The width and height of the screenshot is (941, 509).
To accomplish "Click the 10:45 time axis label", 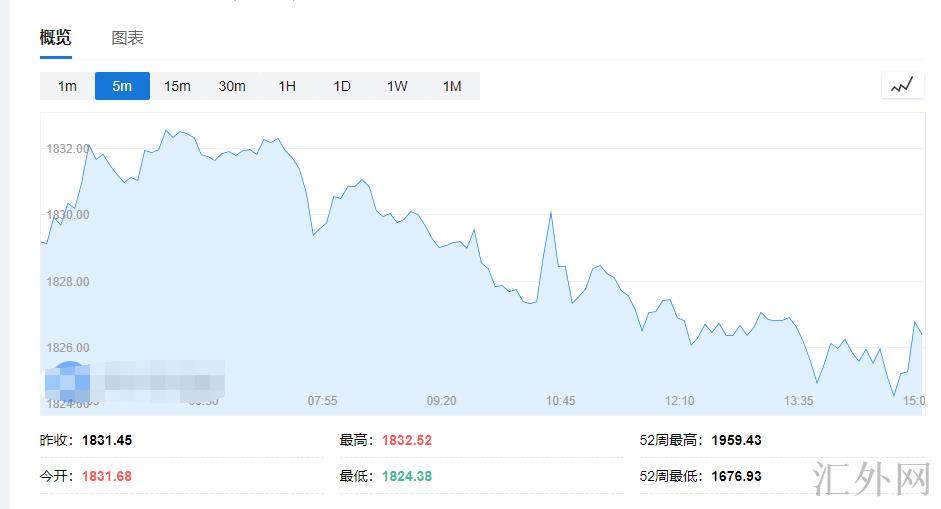I will [x=560, y=401].
